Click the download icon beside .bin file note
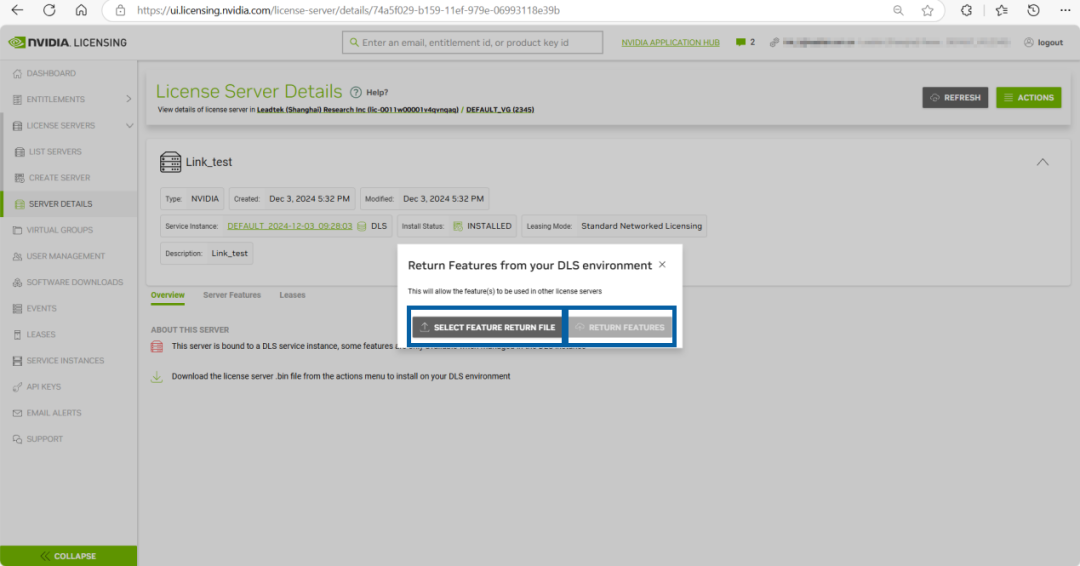1080x566 pixels. click(x=157, y=377)
